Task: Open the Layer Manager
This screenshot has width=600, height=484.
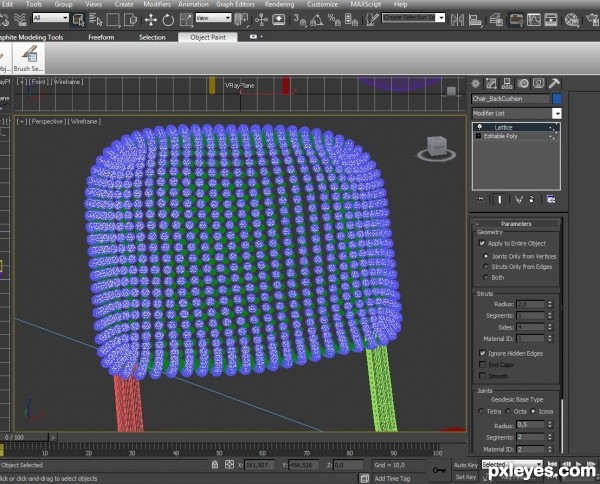Action: [496, 20]
